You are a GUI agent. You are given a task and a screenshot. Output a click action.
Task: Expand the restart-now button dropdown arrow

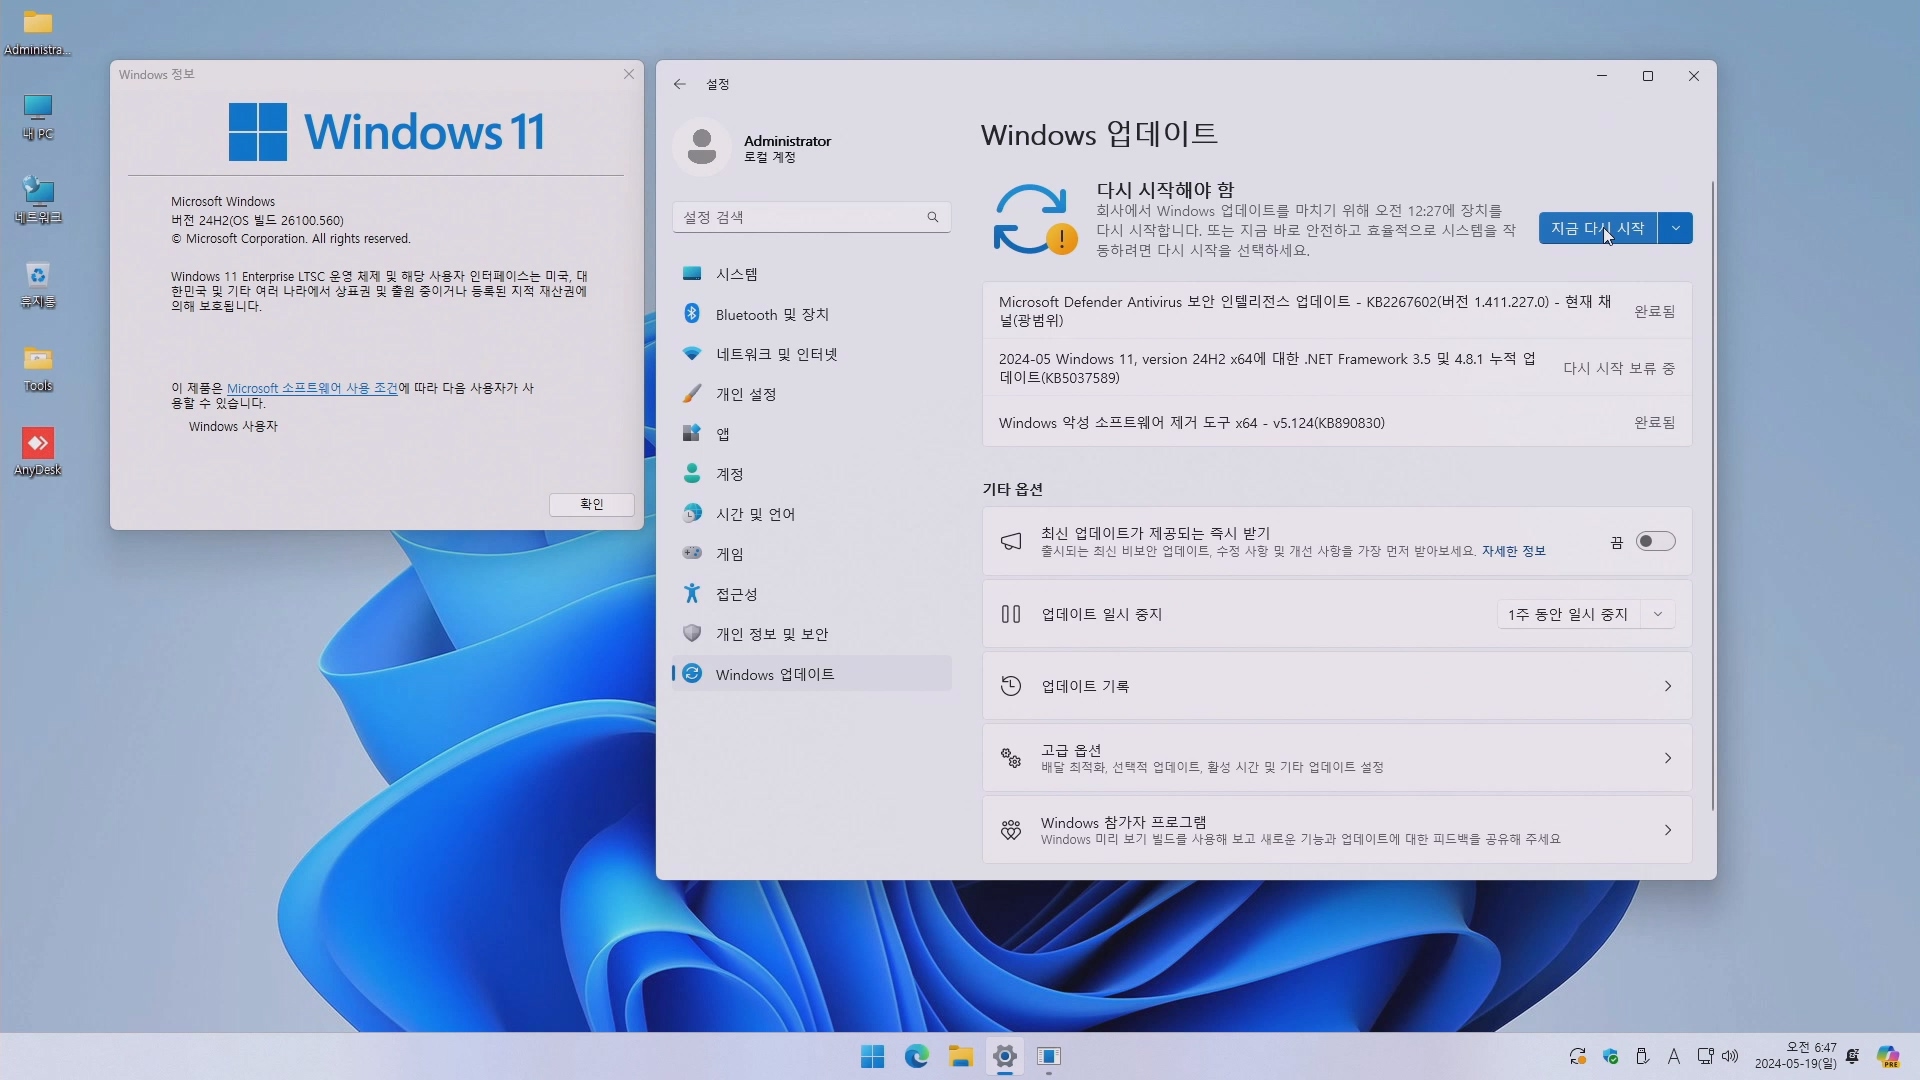(1675, 228)
